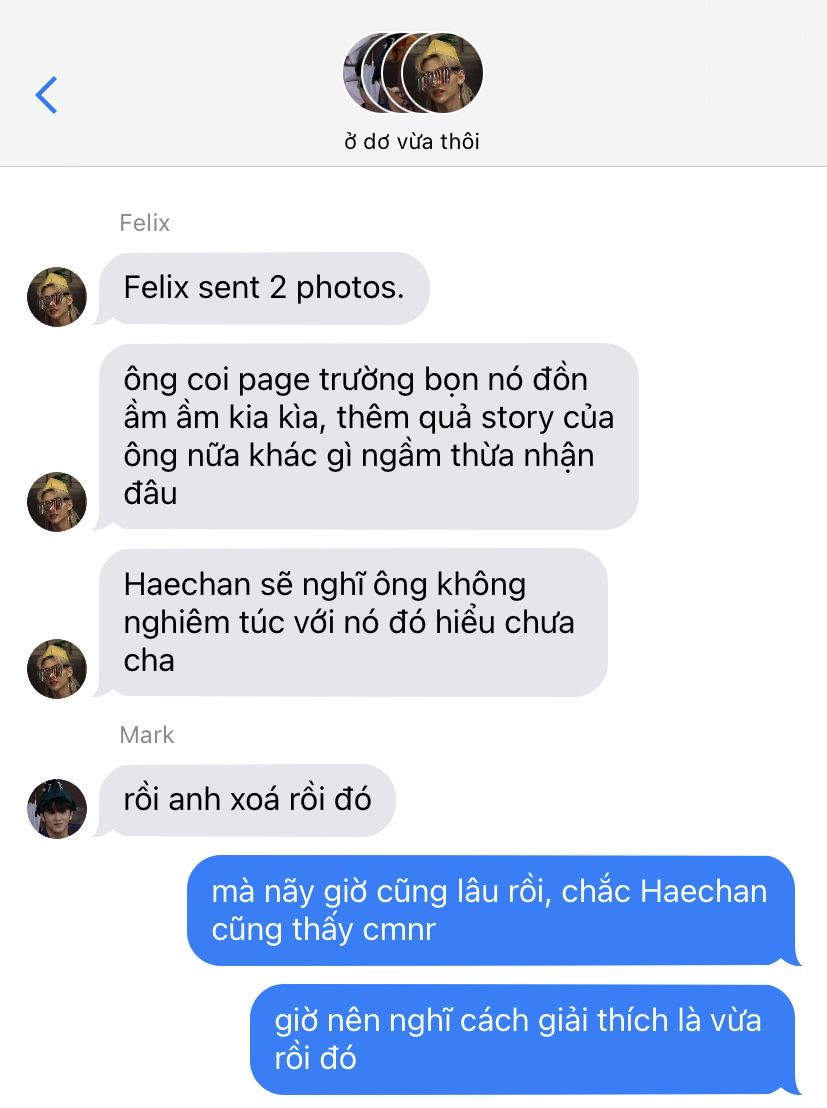Select the "ông coi page trường bọn nó đồn" bubble

click(368, 437)
